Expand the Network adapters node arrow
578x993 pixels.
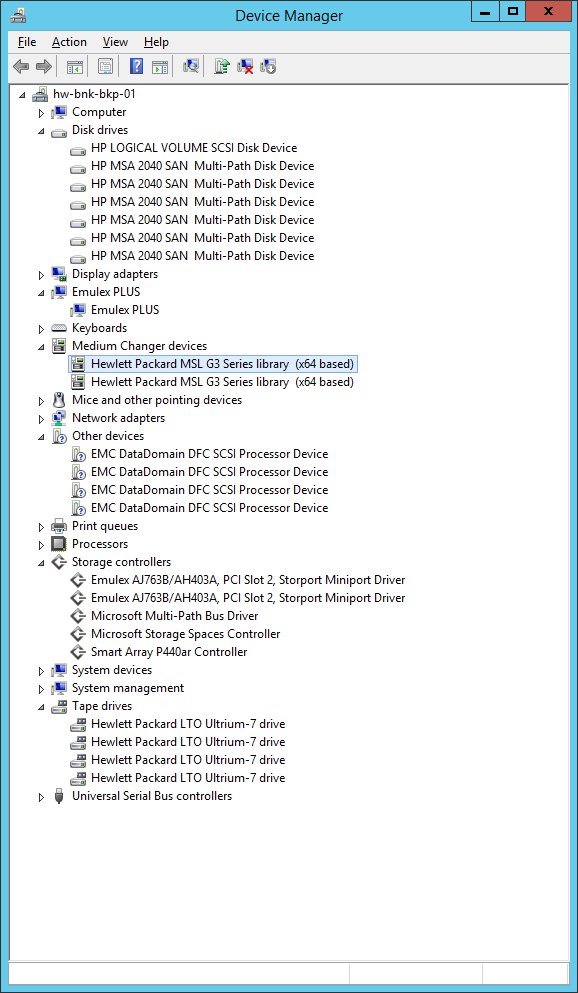coord(42,419)
